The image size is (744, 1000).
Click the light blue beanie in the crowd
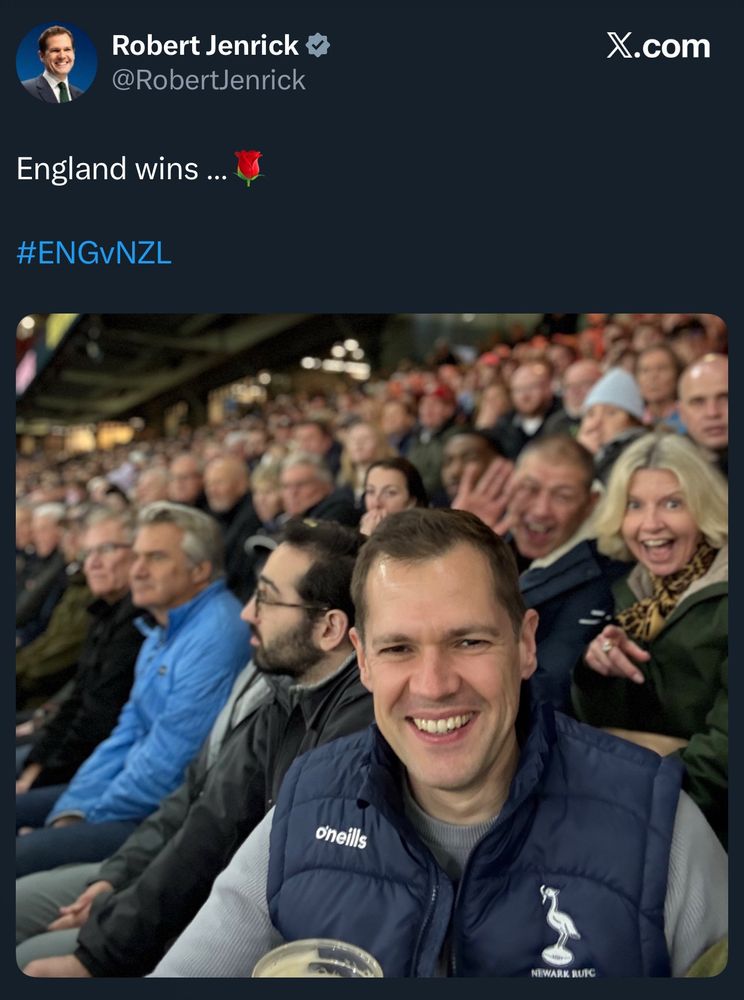(615, 392)
